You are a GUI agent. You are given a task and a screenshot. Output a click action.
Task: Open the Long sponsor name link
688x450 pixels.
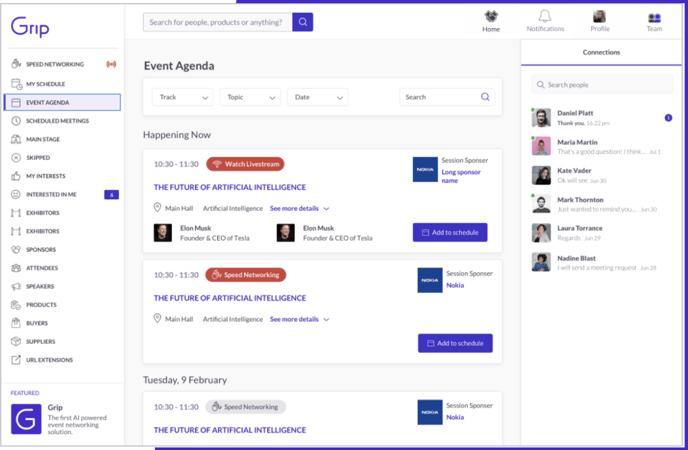(461, 176)
